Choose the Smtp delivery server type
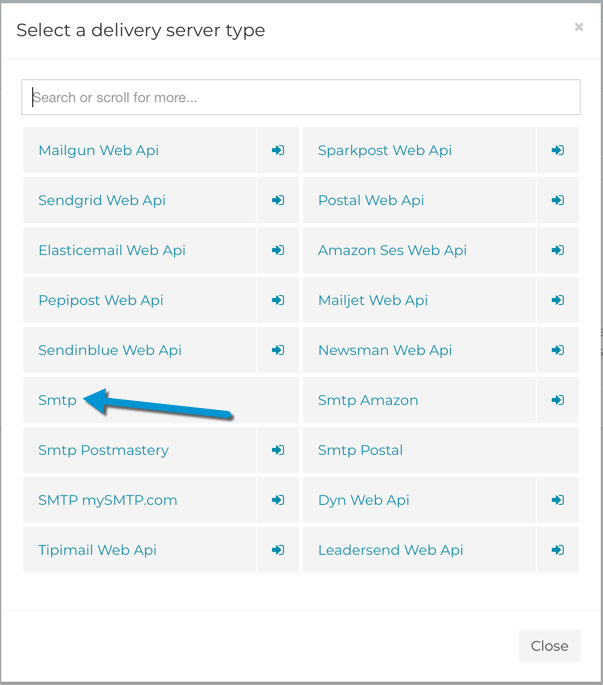 pyautogui.click(x=57, y=400)
